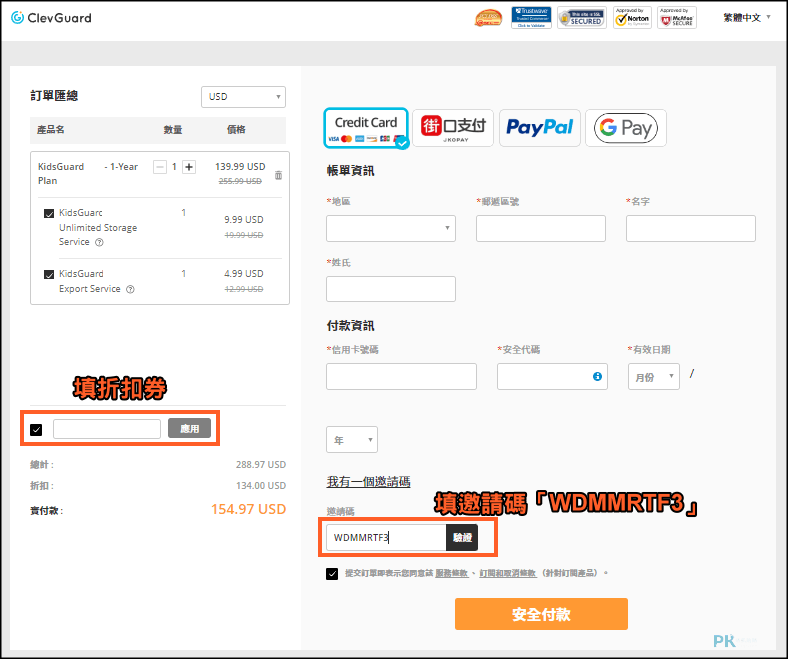Image resolution: width=788 pixels, height=659 pixels.
Task: Toggle the coupon code checkbox
Action: pos(36,430)
